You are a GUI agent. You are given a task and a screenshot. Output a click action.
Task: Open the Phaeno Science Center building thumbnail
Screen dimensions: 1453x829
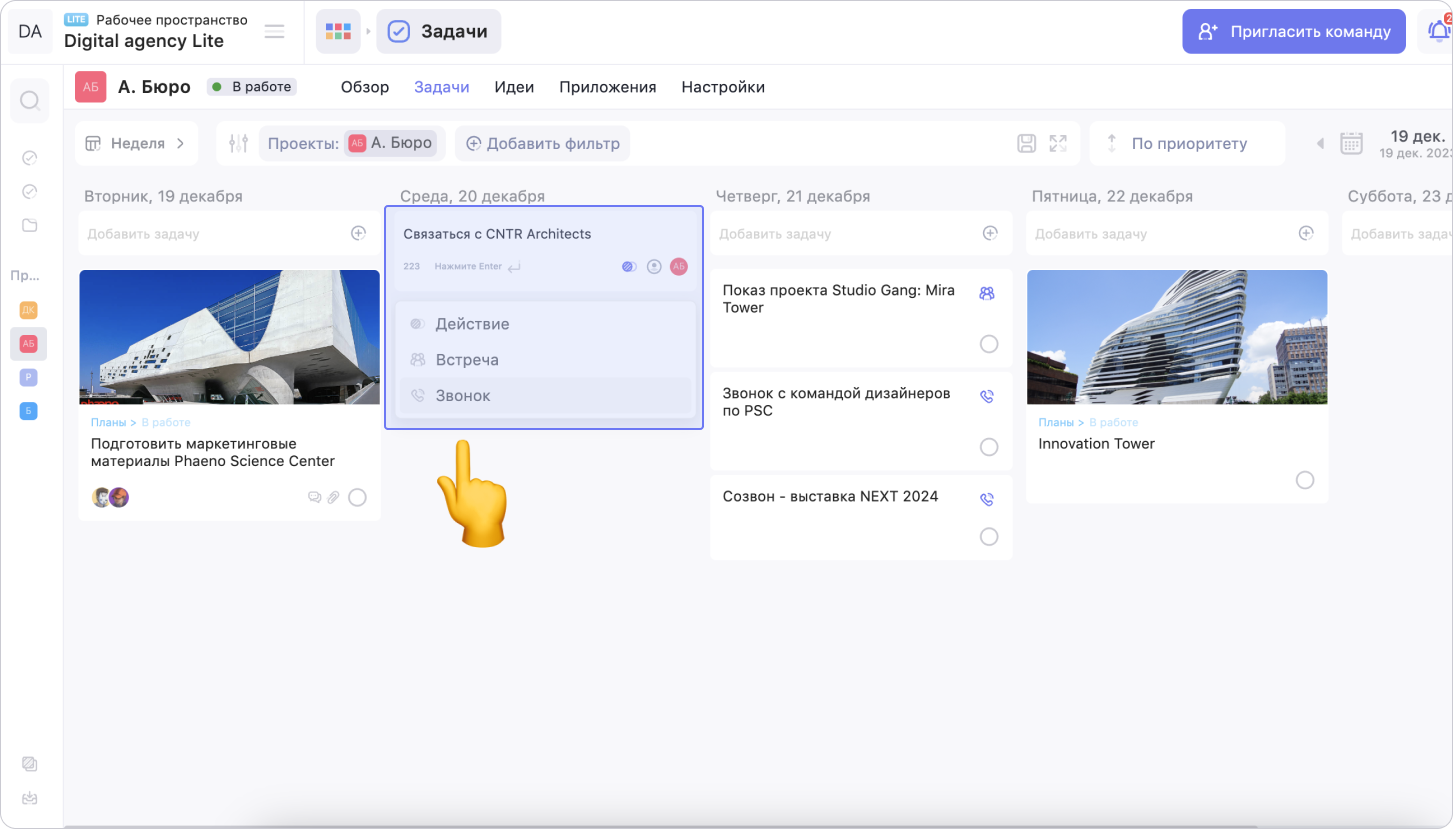[229, 337]
